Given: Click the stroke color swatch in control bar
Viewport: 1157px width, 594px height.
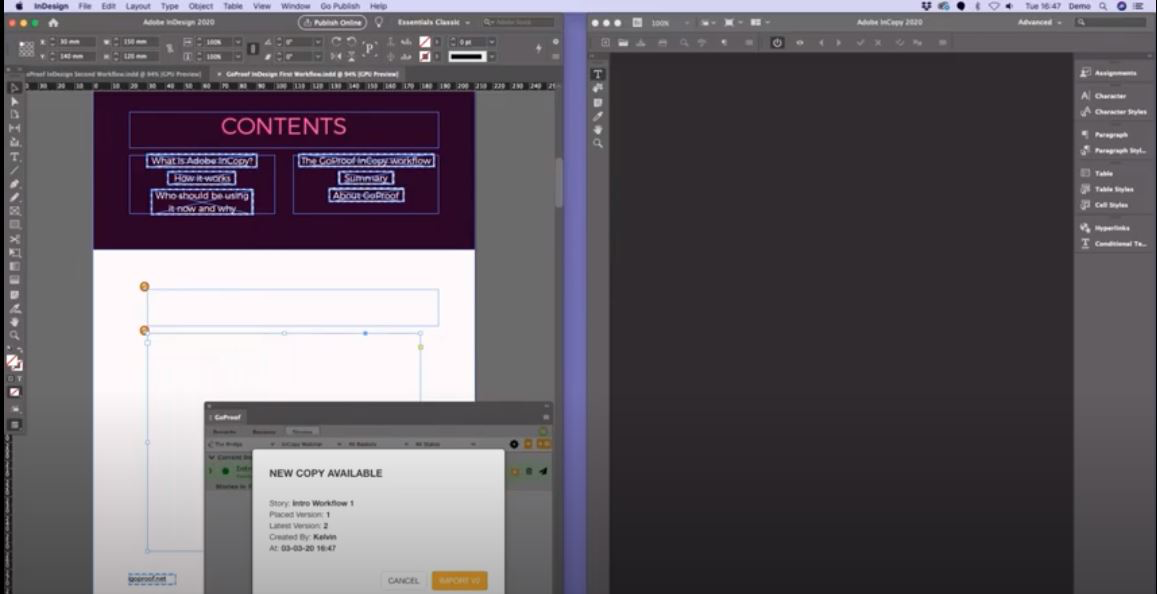Looking at the screenshot, I should (425, 56).
